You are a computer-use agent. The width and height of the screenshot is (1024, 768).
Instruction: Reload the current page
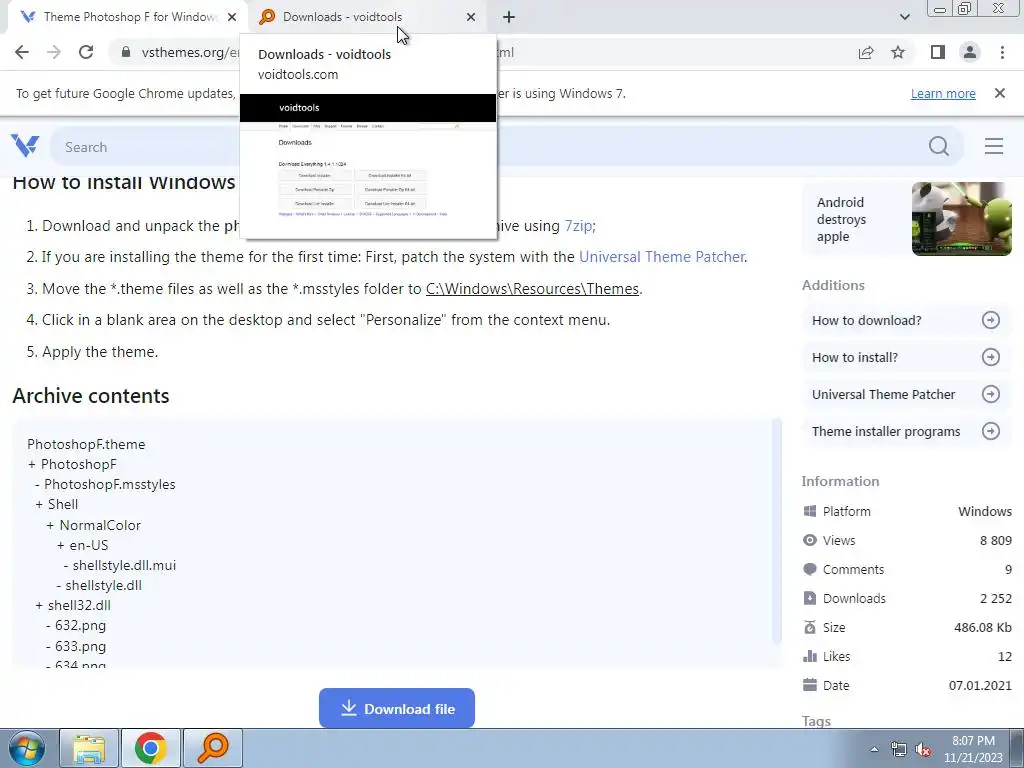(x=86, y=52)
